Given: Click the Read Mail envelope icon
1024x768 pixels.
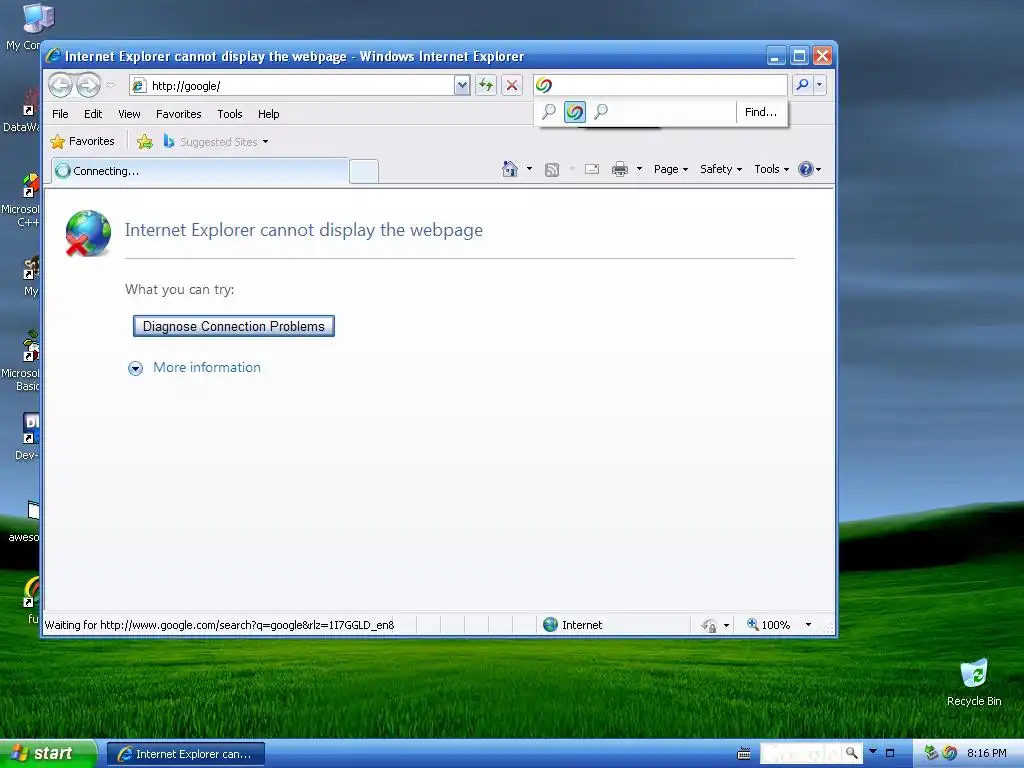Looking at the screenshot, I should pos(592,170).
